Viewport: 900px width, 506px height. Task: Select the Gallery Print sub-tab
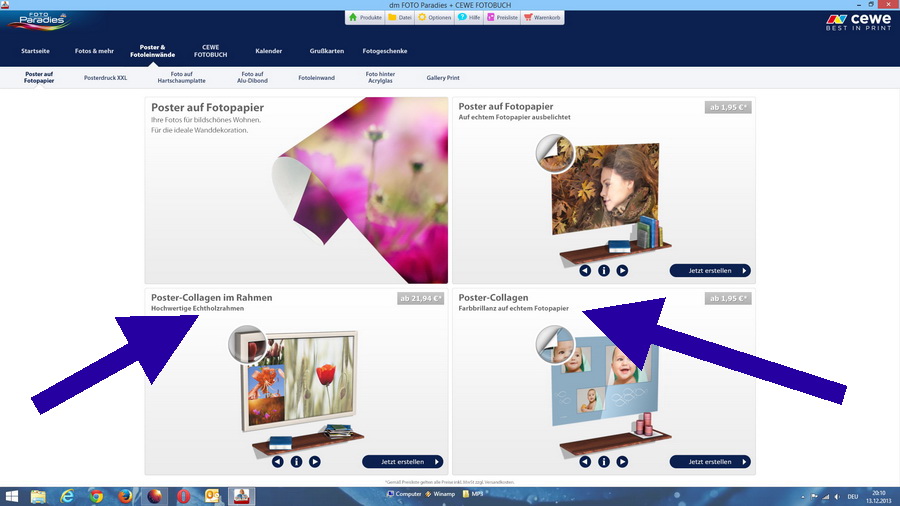pos(443,77)
